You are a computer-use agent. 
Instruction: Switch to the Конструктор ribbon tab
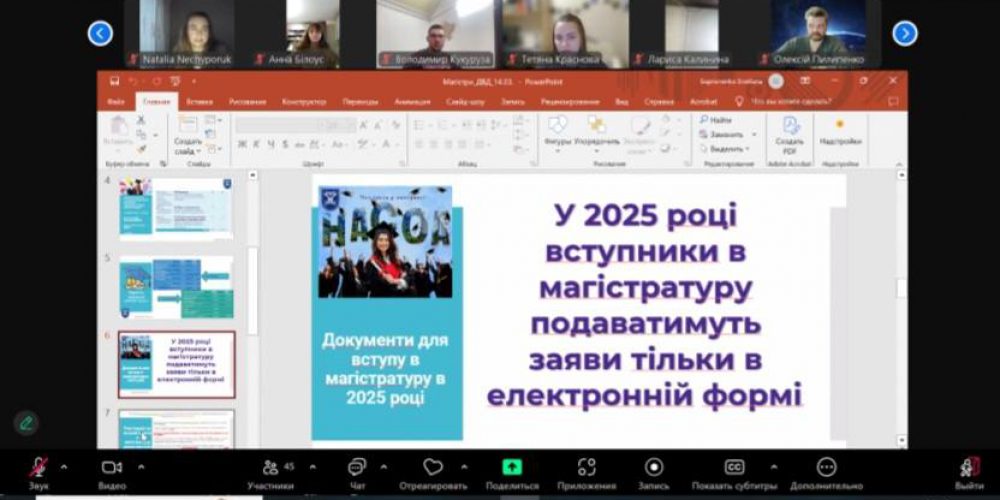[304, 102]
